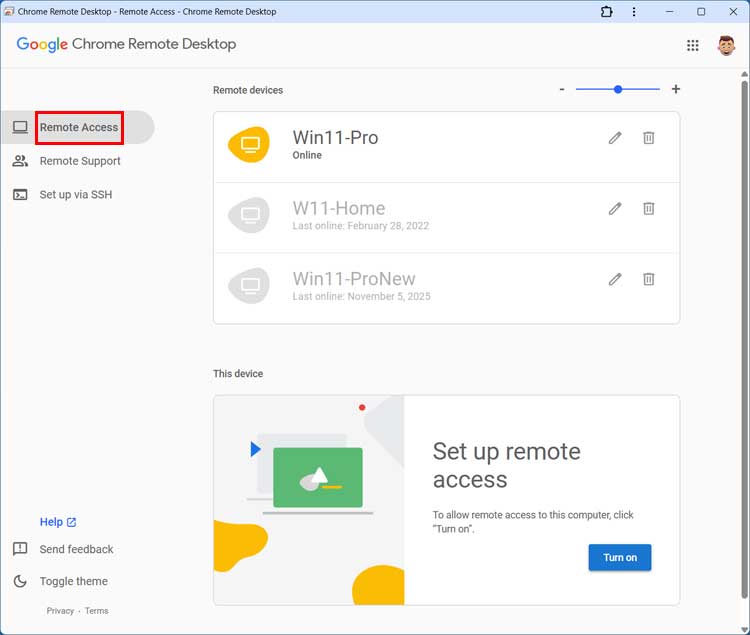Click Last online: November 5, 2025 text
Viewport: 750px width, 635px height.
(362, 296)
